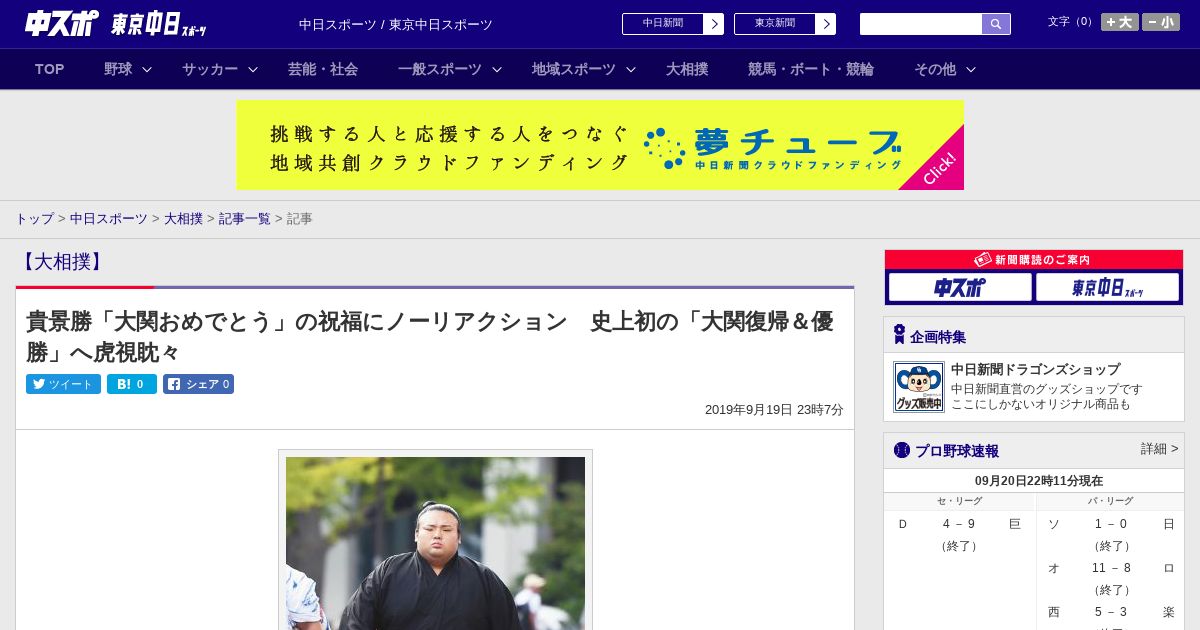Viewport: 1200px width, 630px height.
Task: Open the 大相撲 navigation item
Action: click(x=687, y=69)
